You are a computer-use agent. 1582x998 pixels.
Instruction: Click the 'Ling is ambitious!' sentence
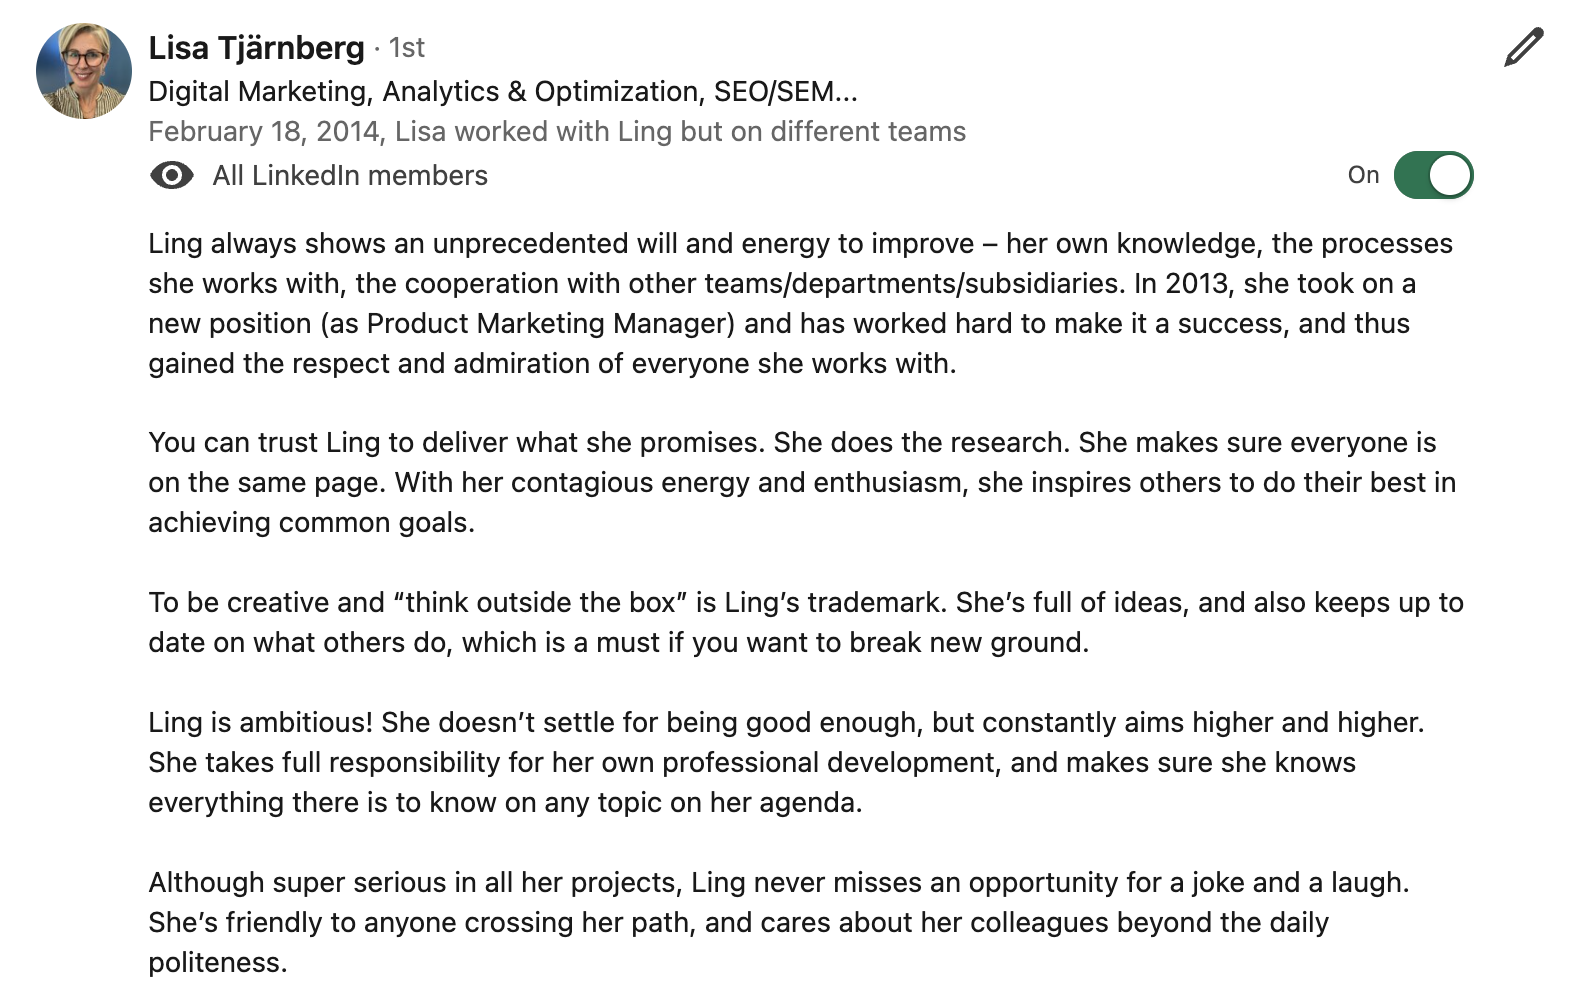coord(263,722)
